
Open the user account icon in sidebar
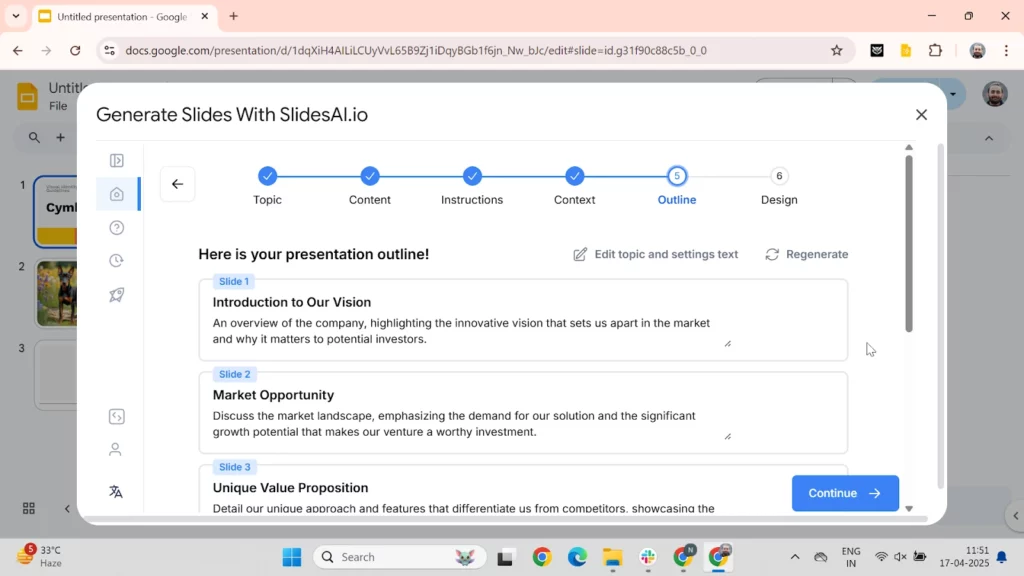[116, 450]
